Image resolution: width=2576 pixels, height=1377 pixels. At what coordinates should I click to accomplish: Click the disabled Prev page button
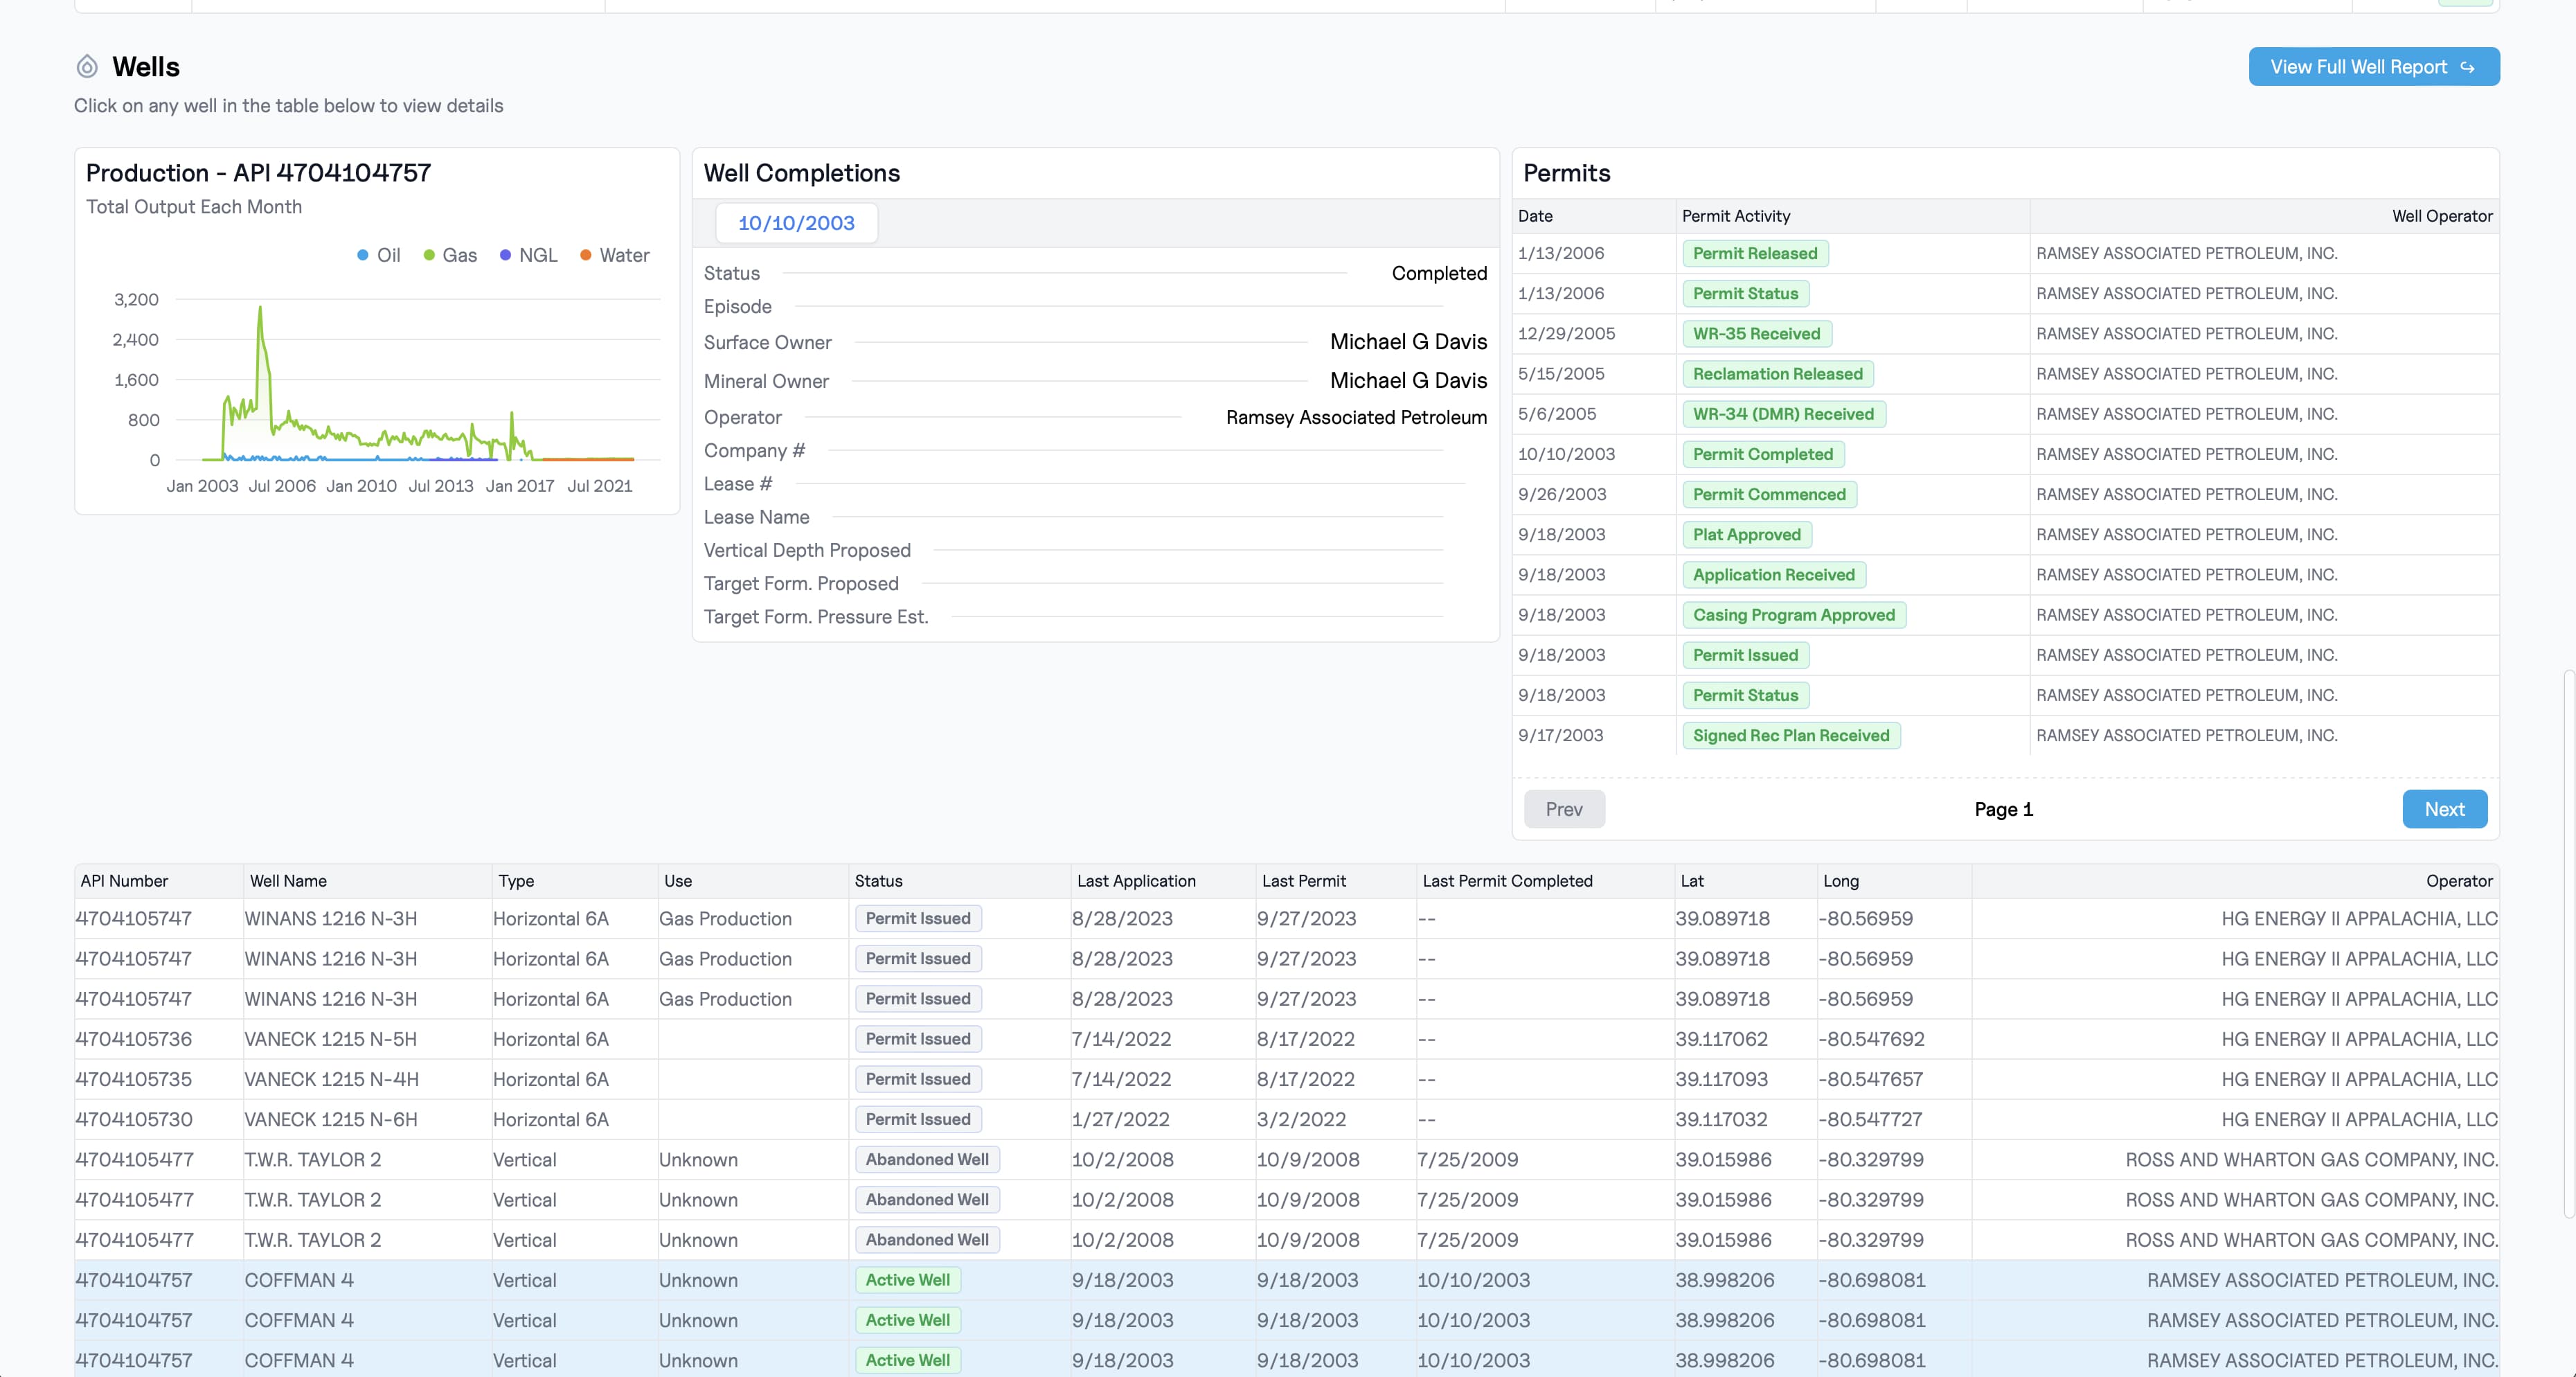point(1564,809)
